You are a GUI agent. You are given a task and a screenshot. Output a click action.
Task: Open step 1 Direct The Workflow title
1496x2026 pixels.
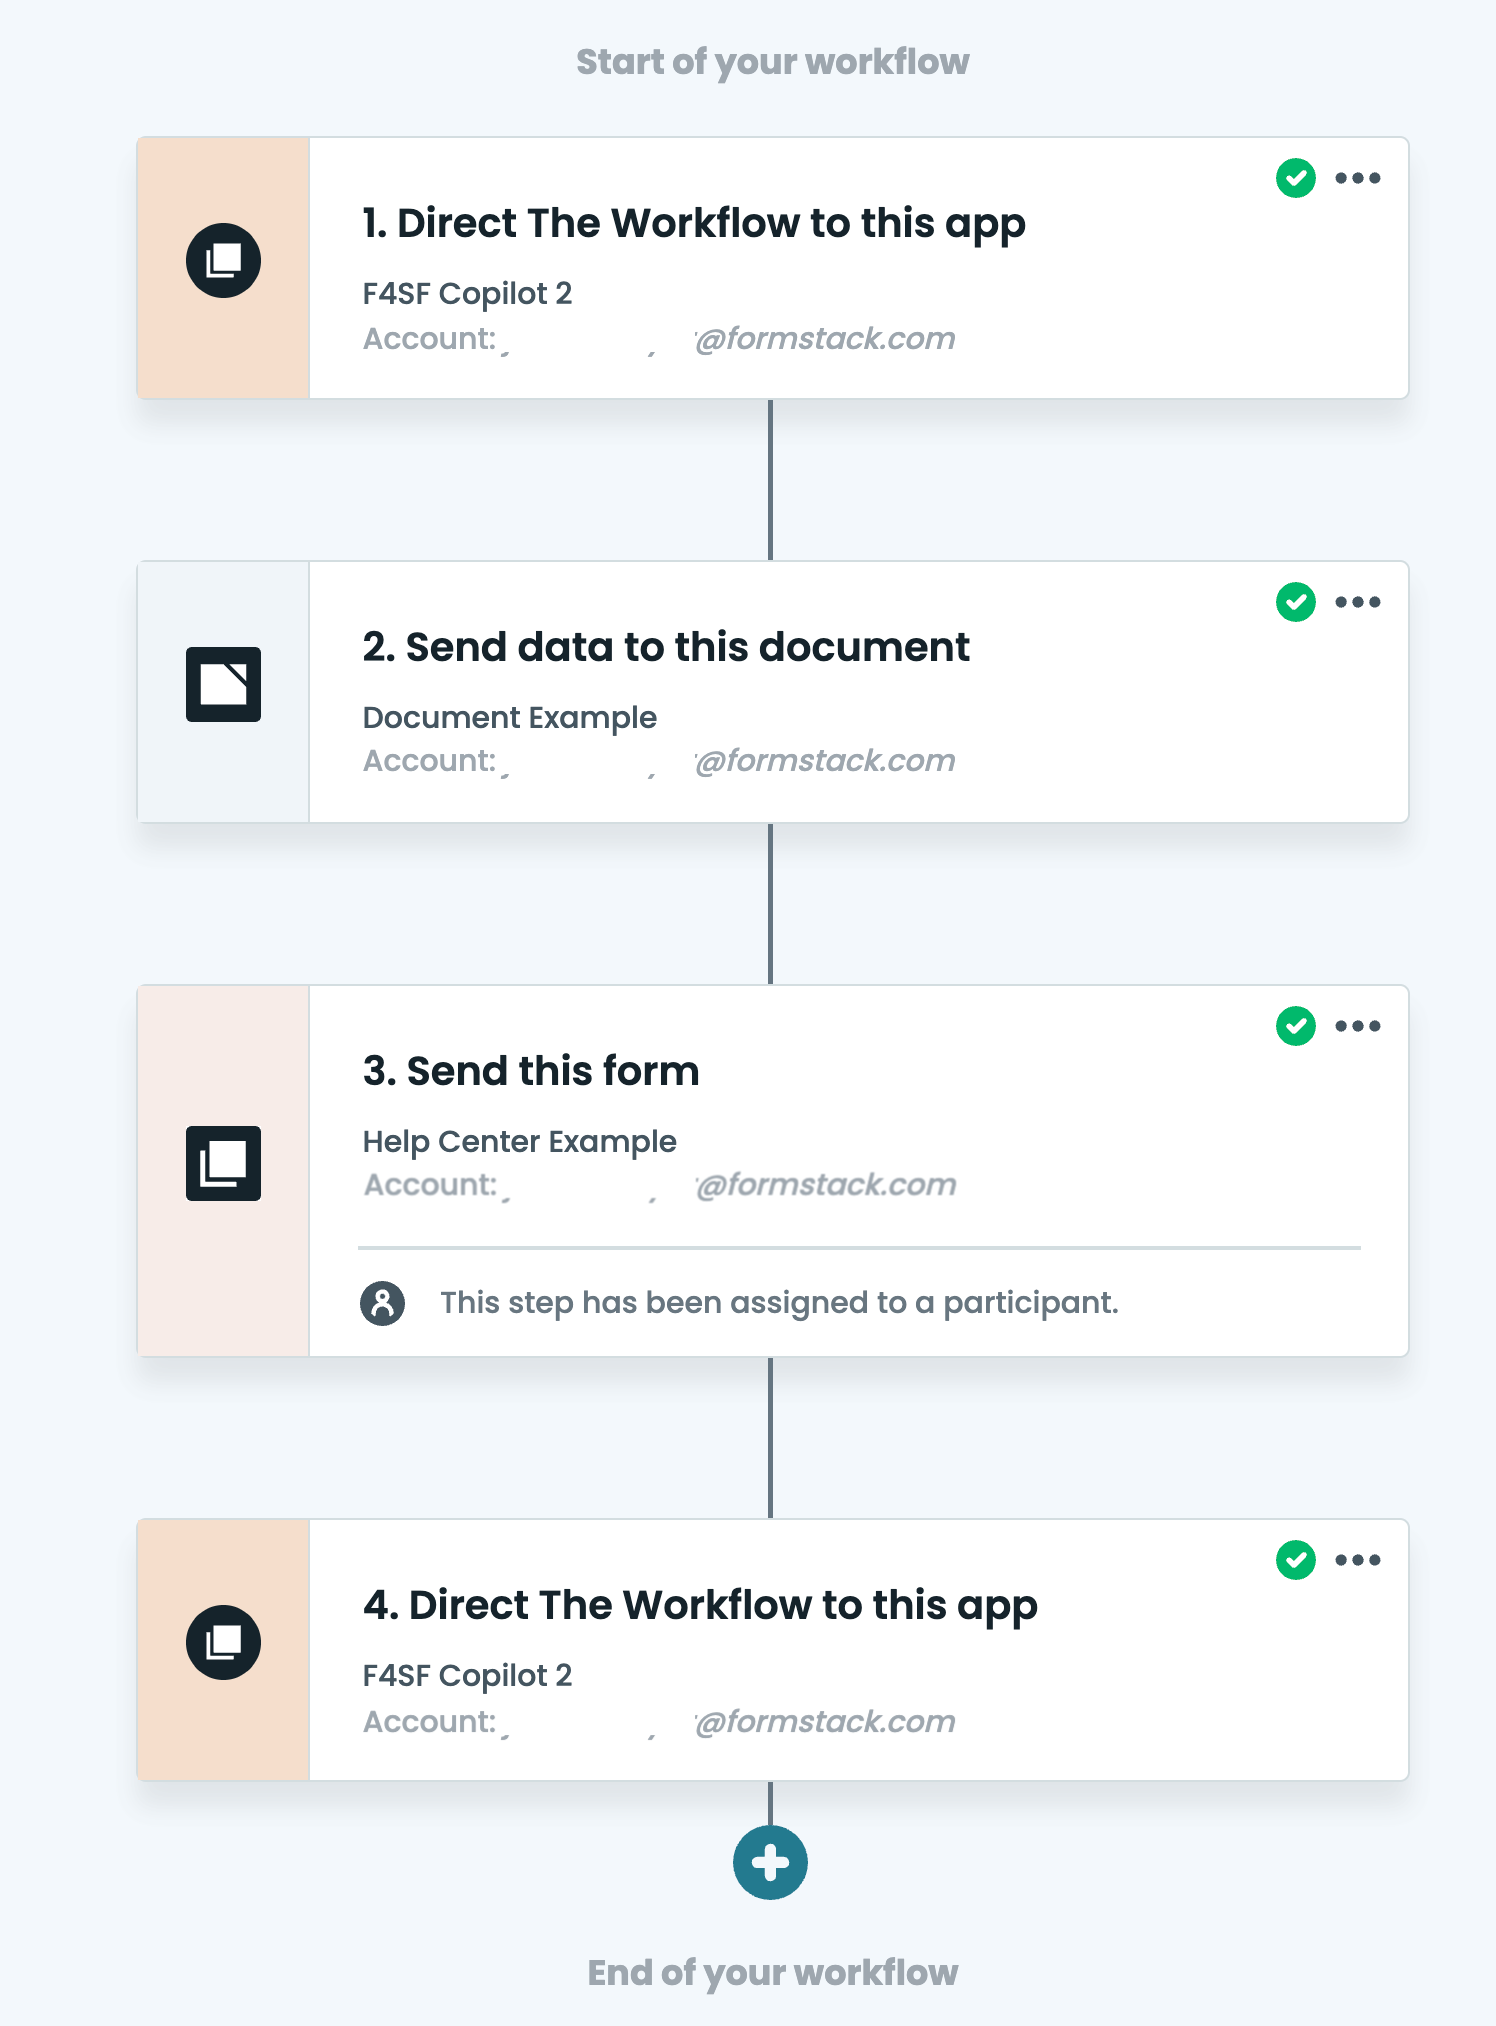693,223
